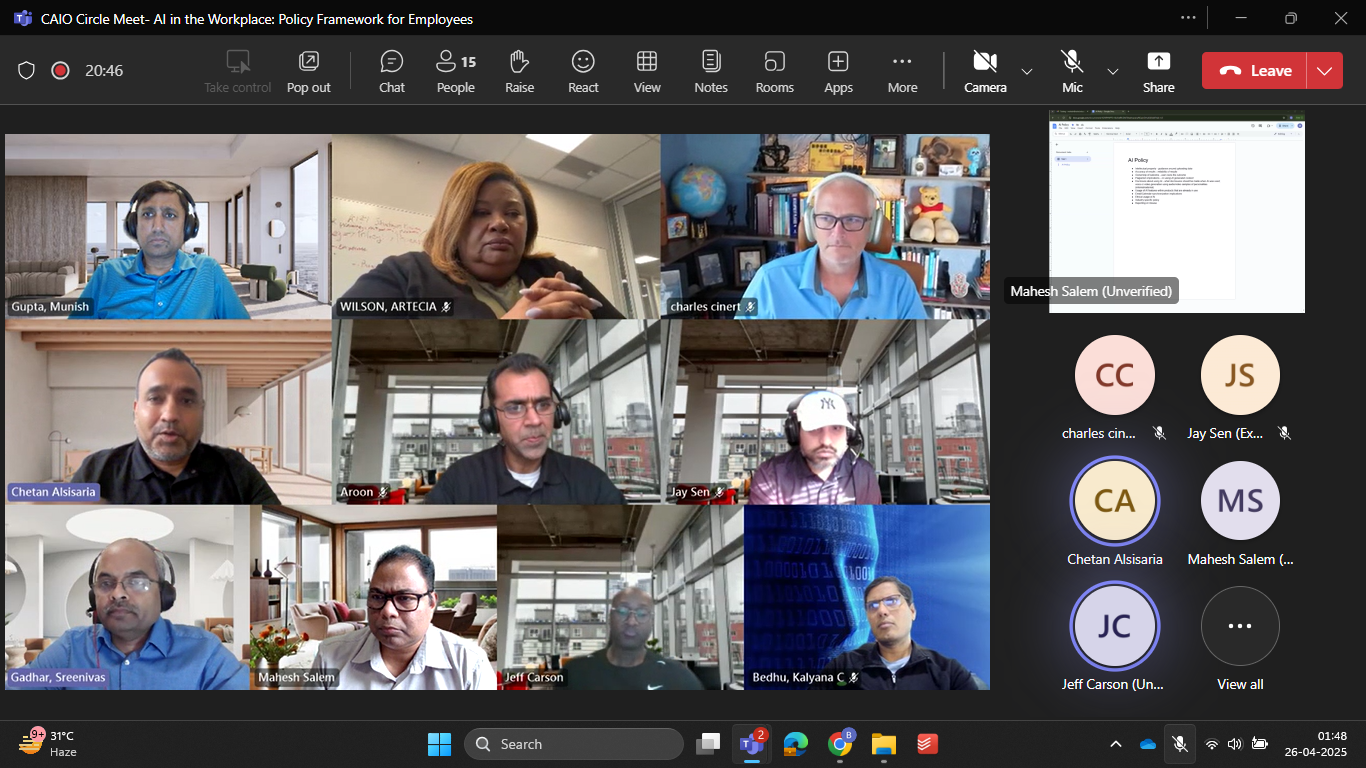Click View all participants button
This screenshot has height=768, width=1366.
(1240, 626)
